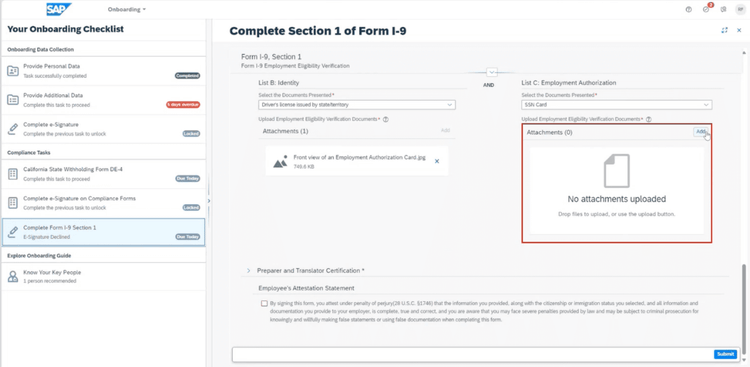Click help icon beside List B upload label
This screenshot has height=367, width=750.
[x=386, y=119]
